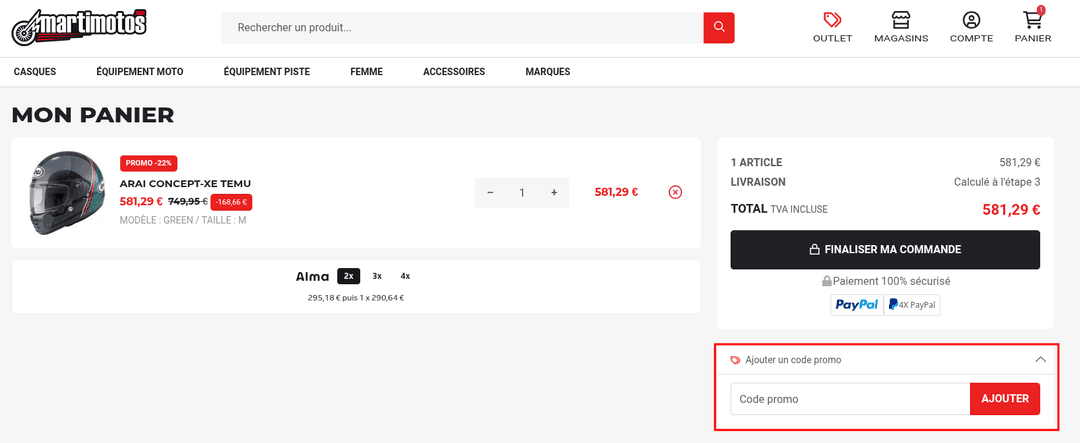Select Alma 2x installment option
The height and width of the screenshot is (443, 1080).
tap(349, 276)
